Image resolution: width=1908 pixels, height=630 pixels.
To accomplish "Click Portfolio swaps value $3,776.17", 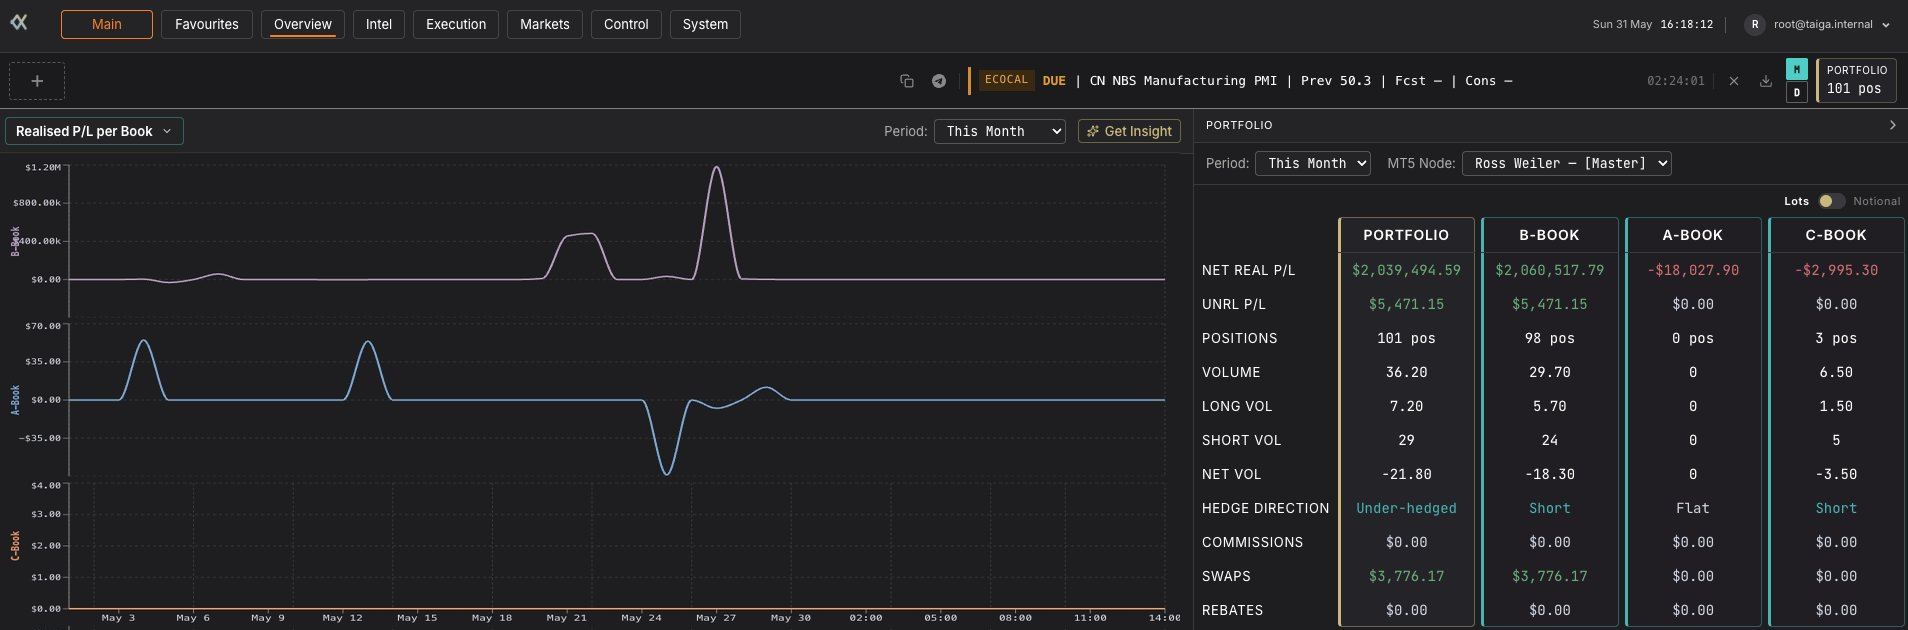I will point(1406,576).
